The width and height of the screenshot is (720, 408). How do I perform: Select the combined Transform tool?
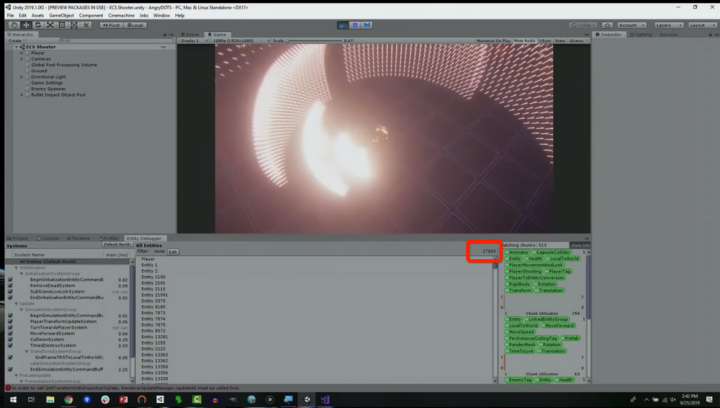coord(74,25)
